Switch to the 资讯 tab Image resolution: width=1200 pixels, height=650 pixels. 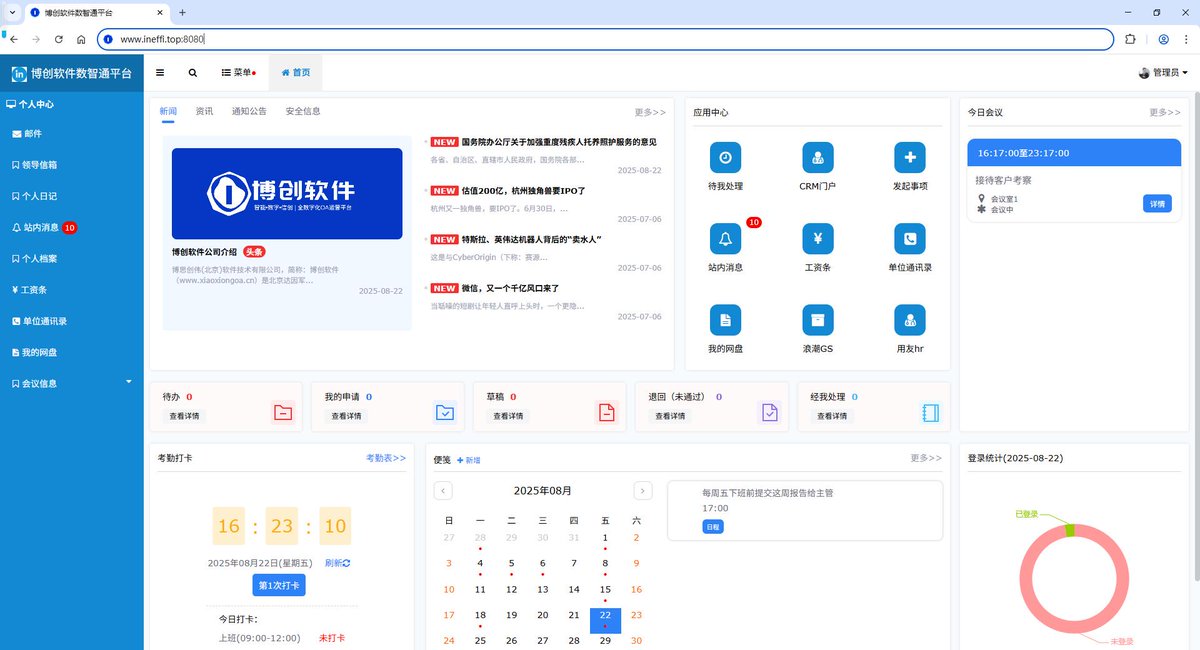pyautogui.click(x=204, y=111)
